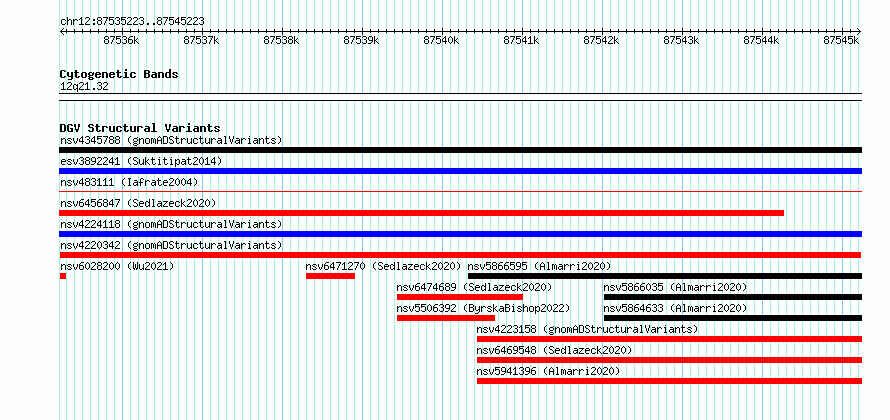This screenshot has height=420, width=890.
Task: Click the red nsv6456847 variant bar
Action: point(422,213)
